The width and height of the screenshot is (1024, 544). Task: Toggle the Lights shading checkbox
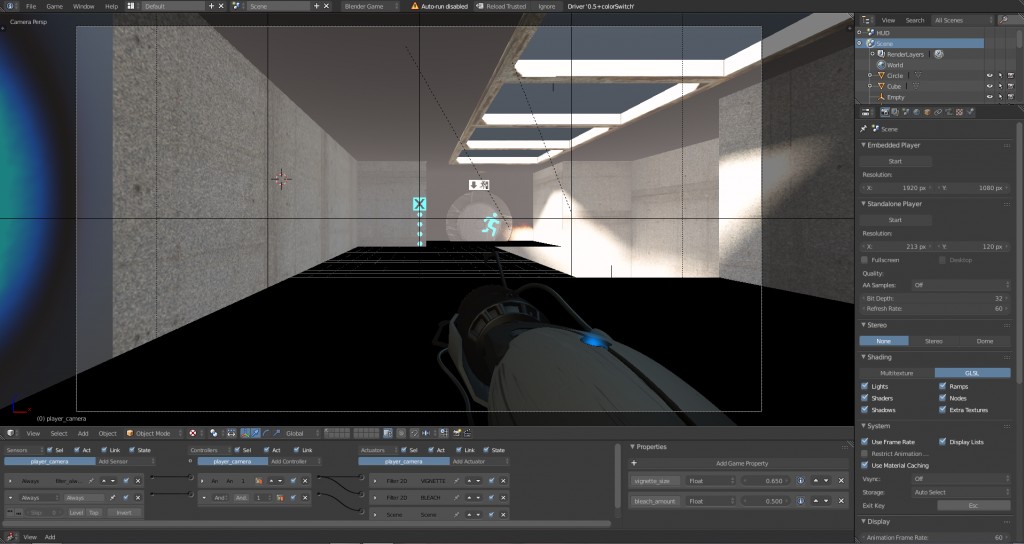tap(865, 386)
